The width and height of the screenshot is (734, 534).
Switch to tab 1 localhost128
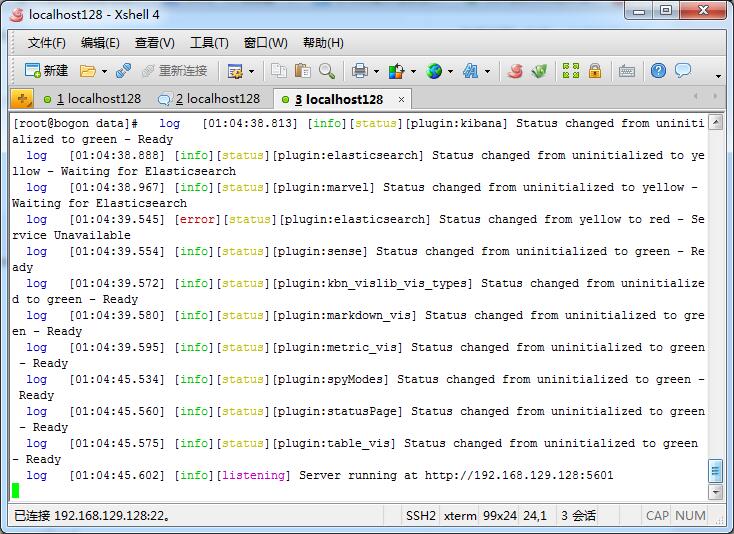tap(93, 99)
